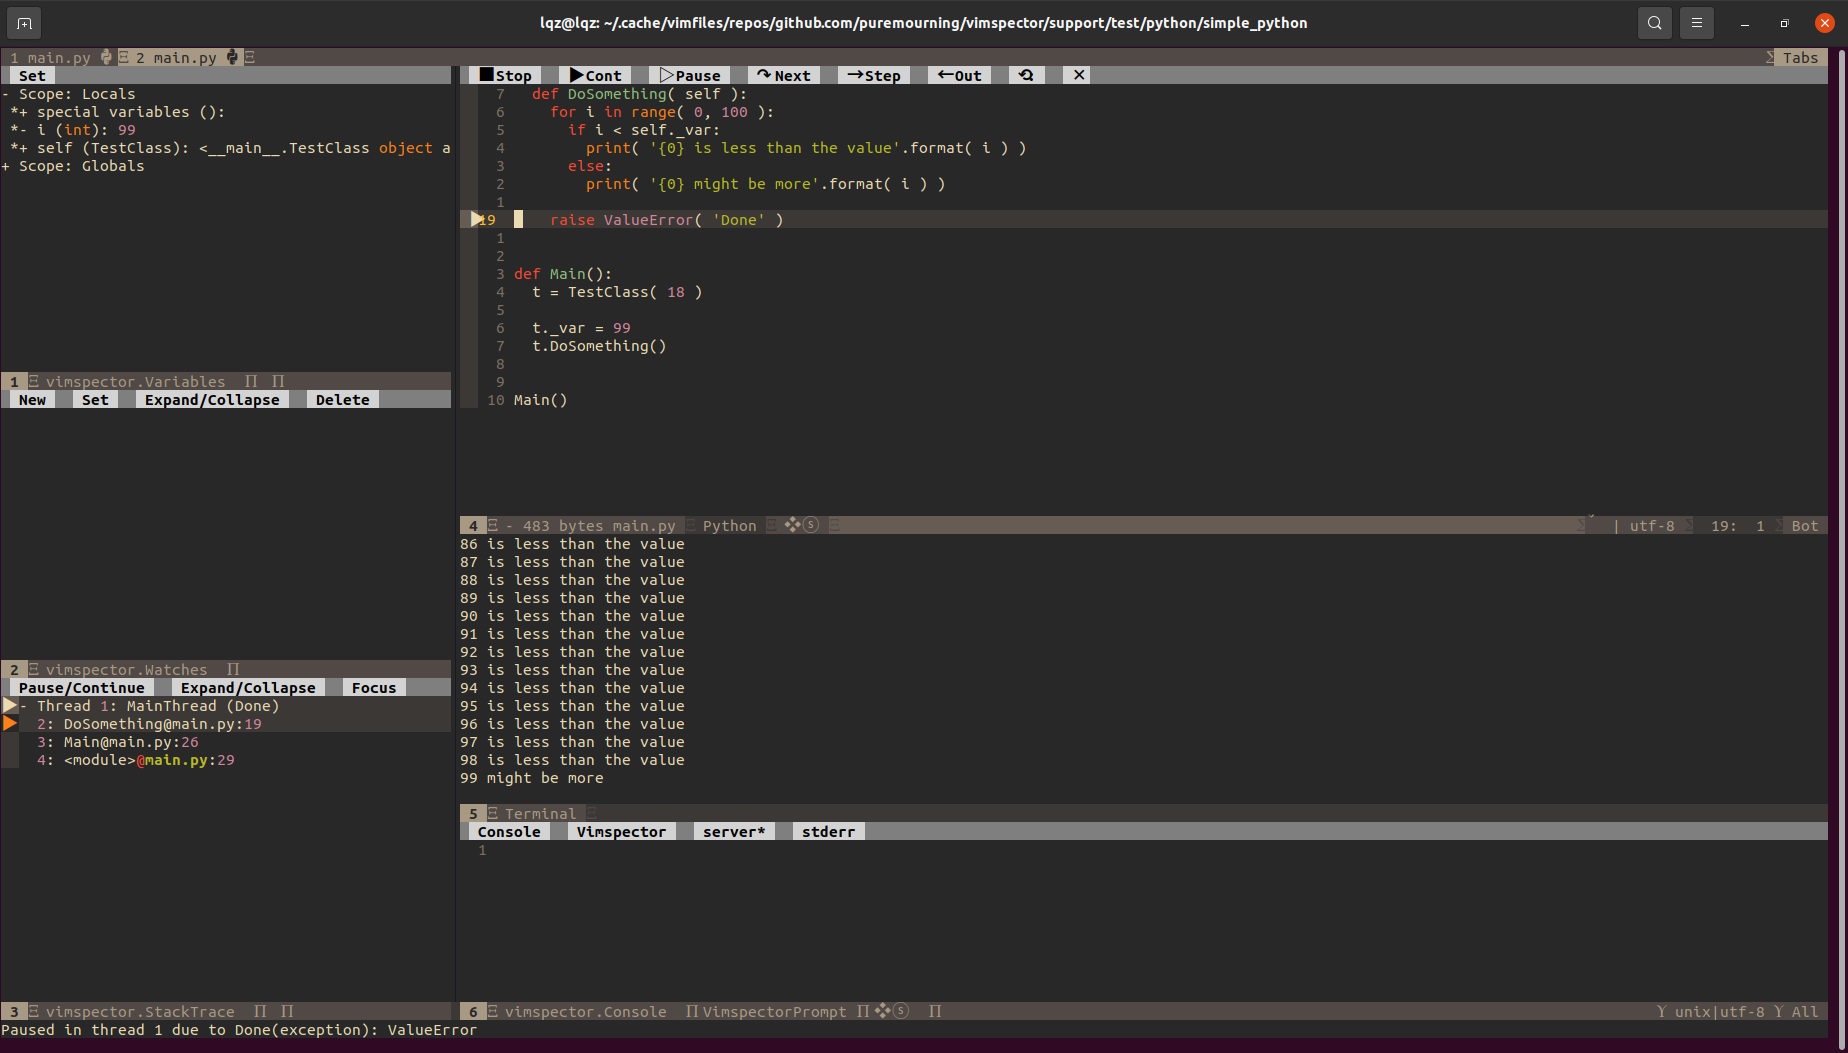The height and width of the screenshot is (1053, 1848).
Task: Click the 483 bytes main.py status entry
Action: pos(599,525)
